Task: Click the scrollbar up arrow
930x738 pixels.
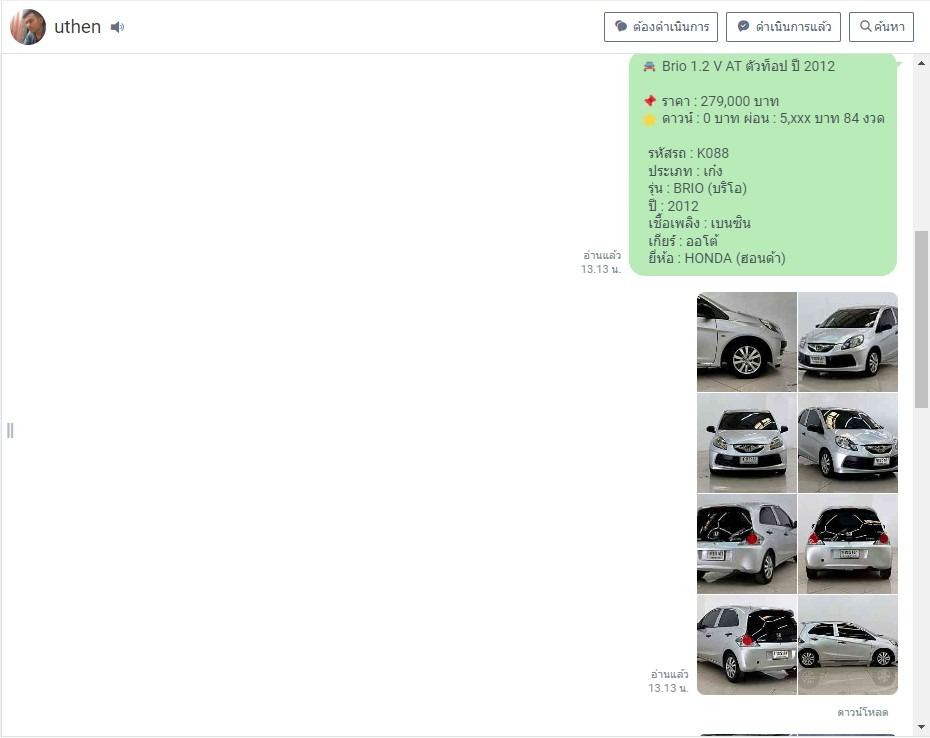Action: (921, 62)
